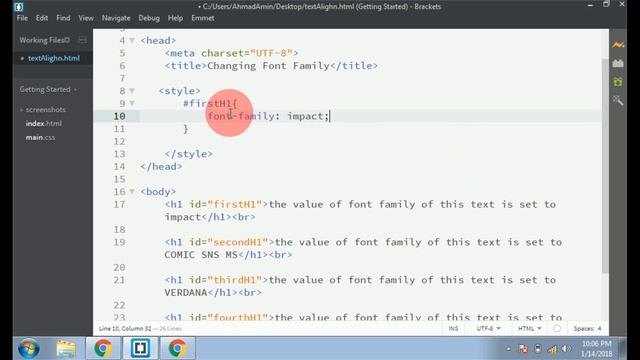The image size is (640, 360).
Task: Open the Getting Started project dropdown
Action: pos(48,89)
